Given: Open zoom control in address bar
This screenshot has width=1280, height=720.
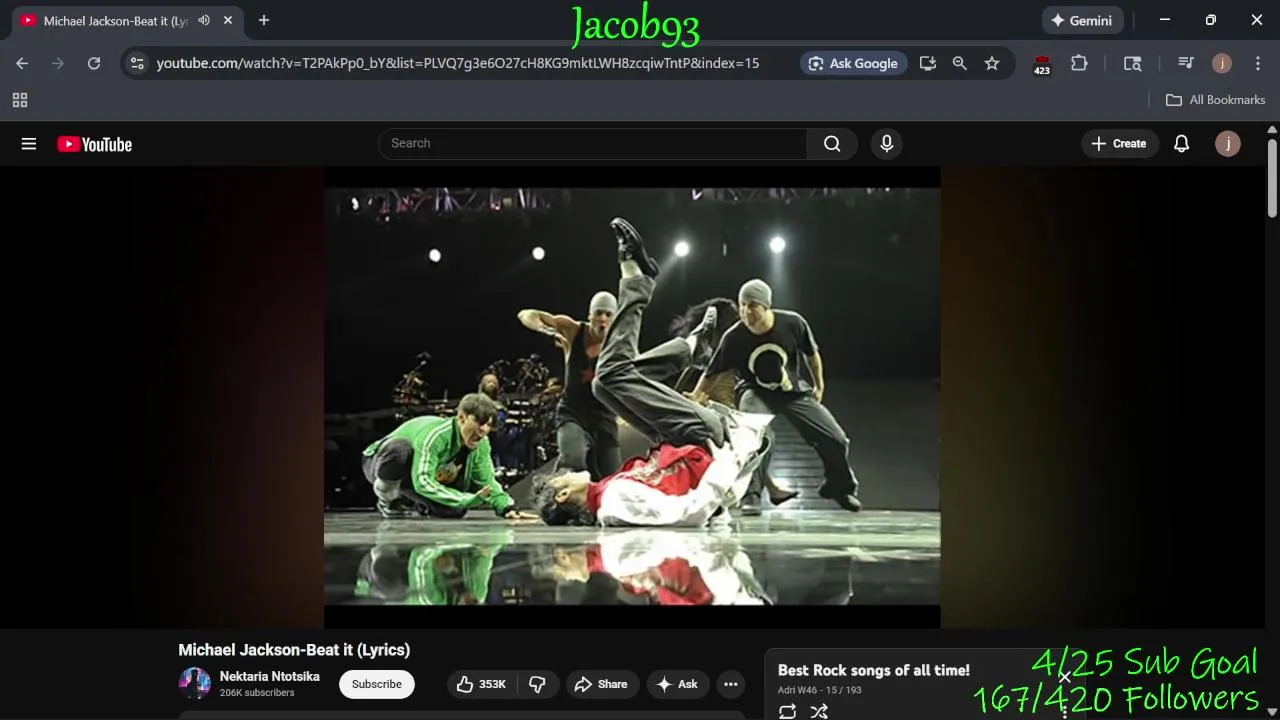Looking at the screenshot, I should (960, 63).
